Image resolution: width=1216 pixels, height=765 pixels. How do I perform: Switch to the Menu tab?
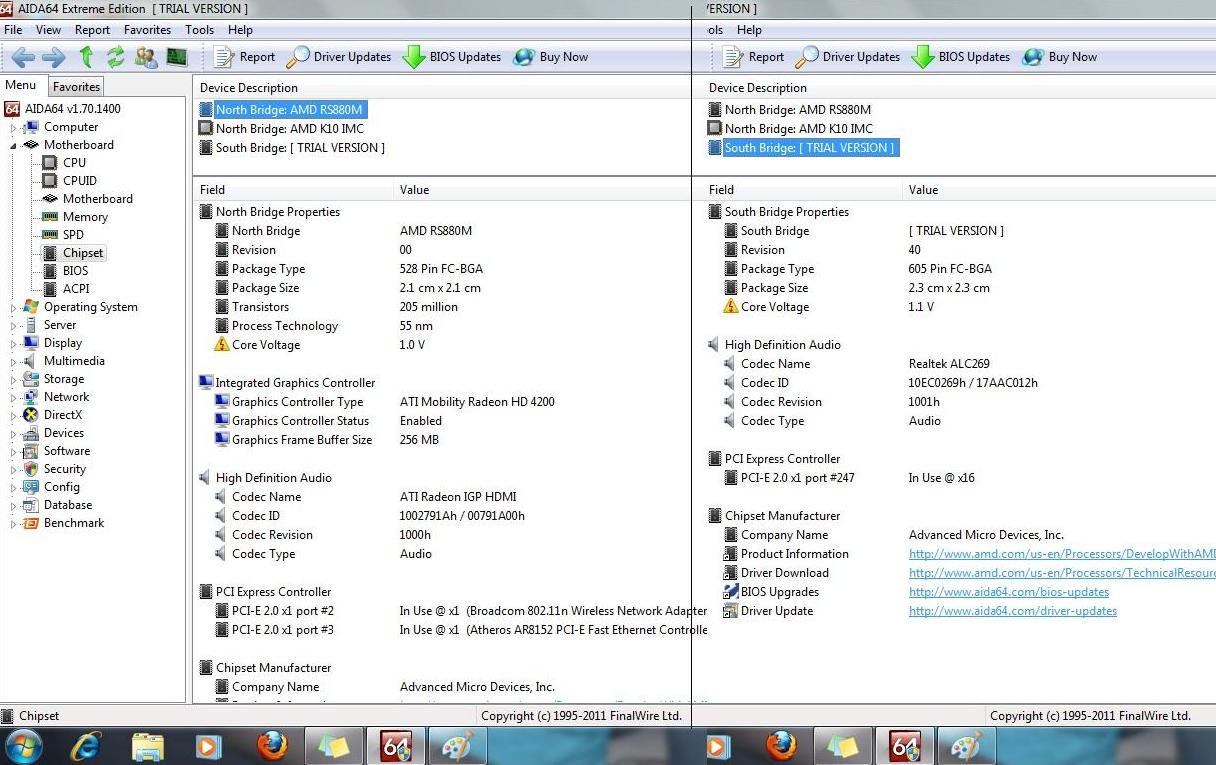21,86
